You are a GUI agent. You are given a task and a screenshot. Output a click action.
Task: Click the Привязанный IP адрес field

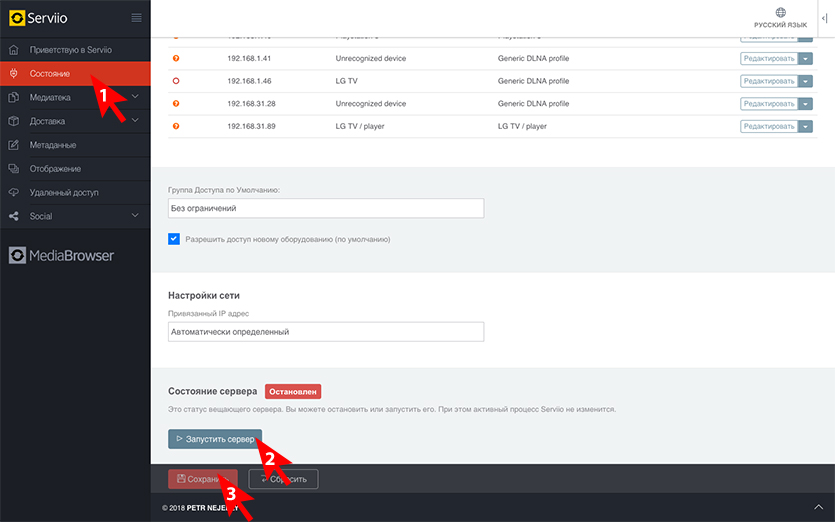point(326,332)
